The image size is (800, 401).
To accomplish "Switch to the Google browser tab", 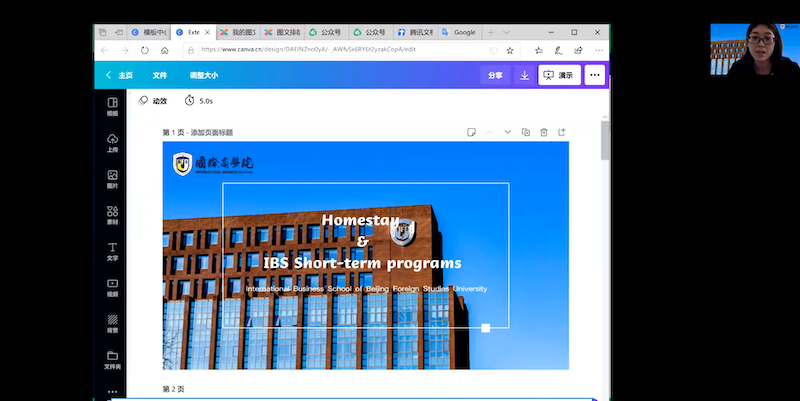I will (460, 32).
